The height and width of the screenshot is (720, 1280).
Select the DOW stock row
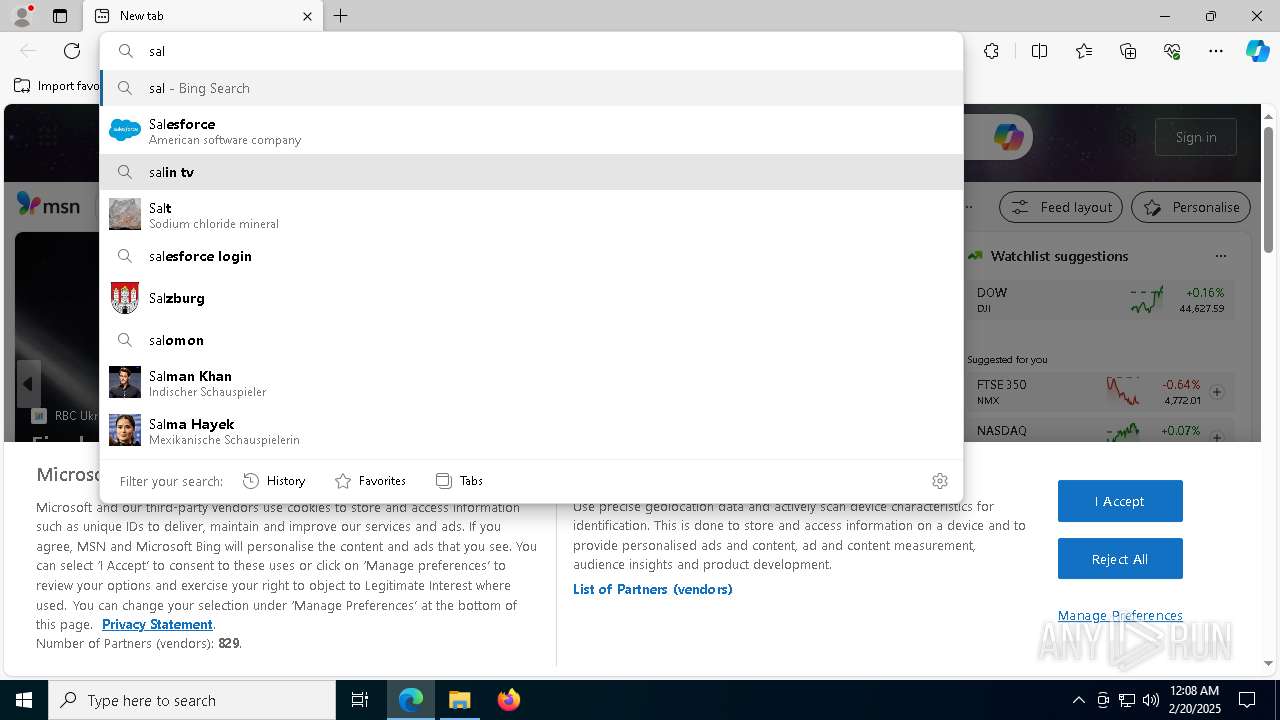pos(1100,300)
